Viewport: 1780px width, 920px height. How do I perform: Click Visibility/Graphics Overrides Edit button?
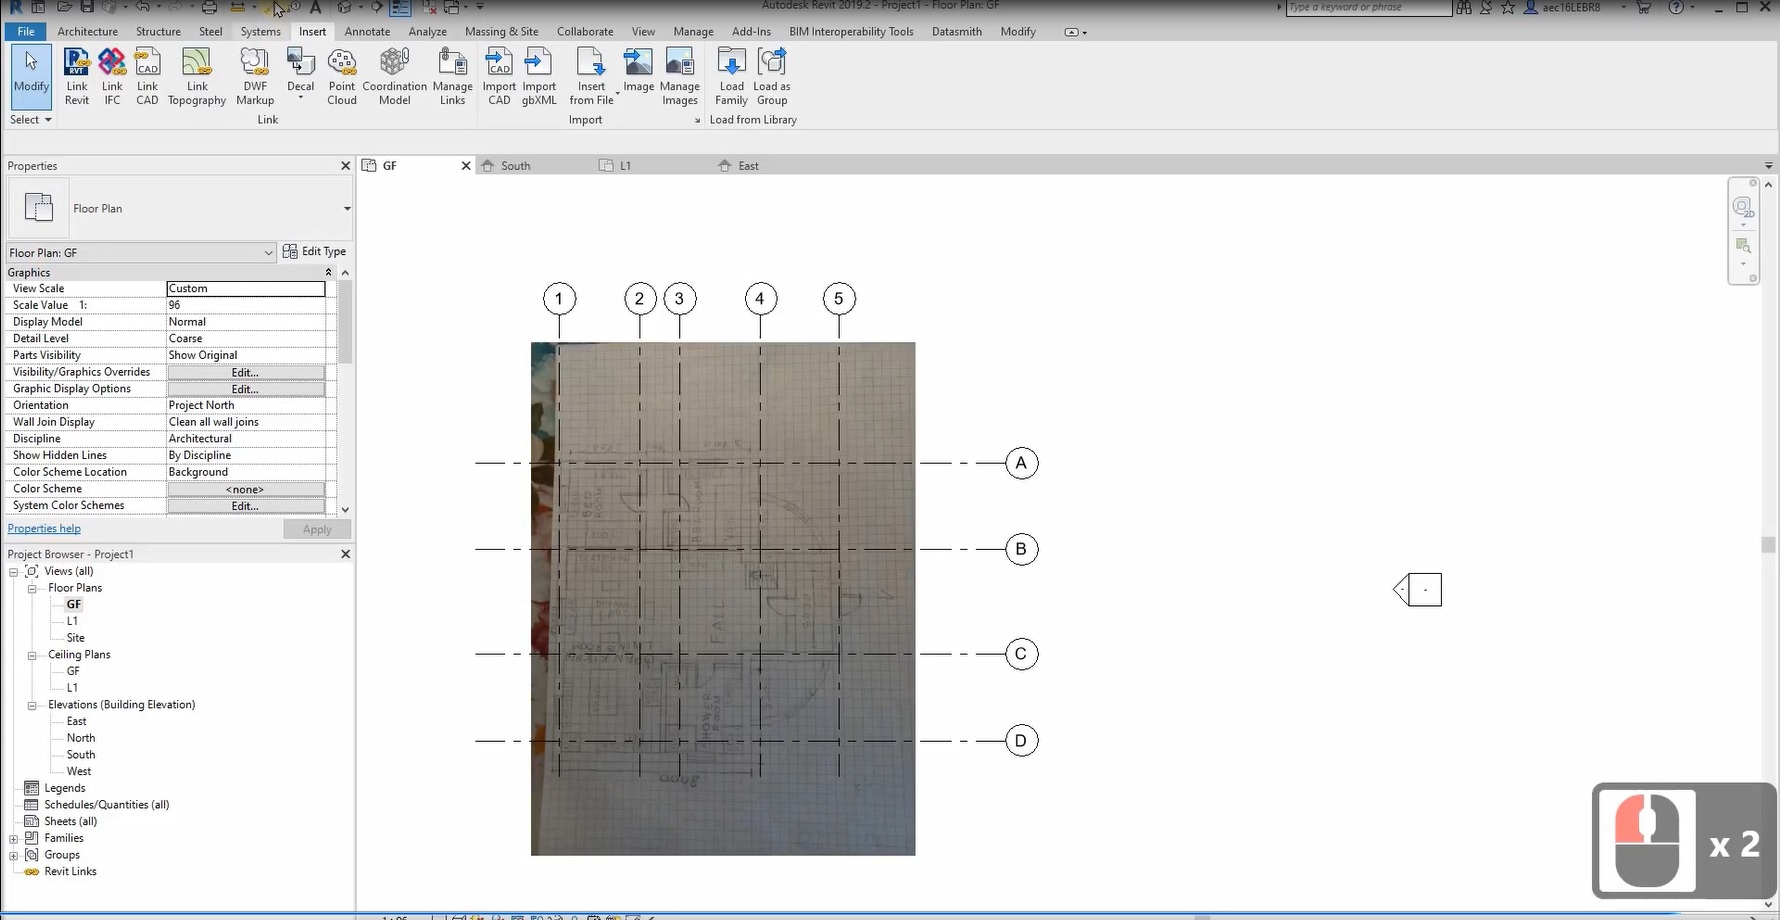point(245,372)
